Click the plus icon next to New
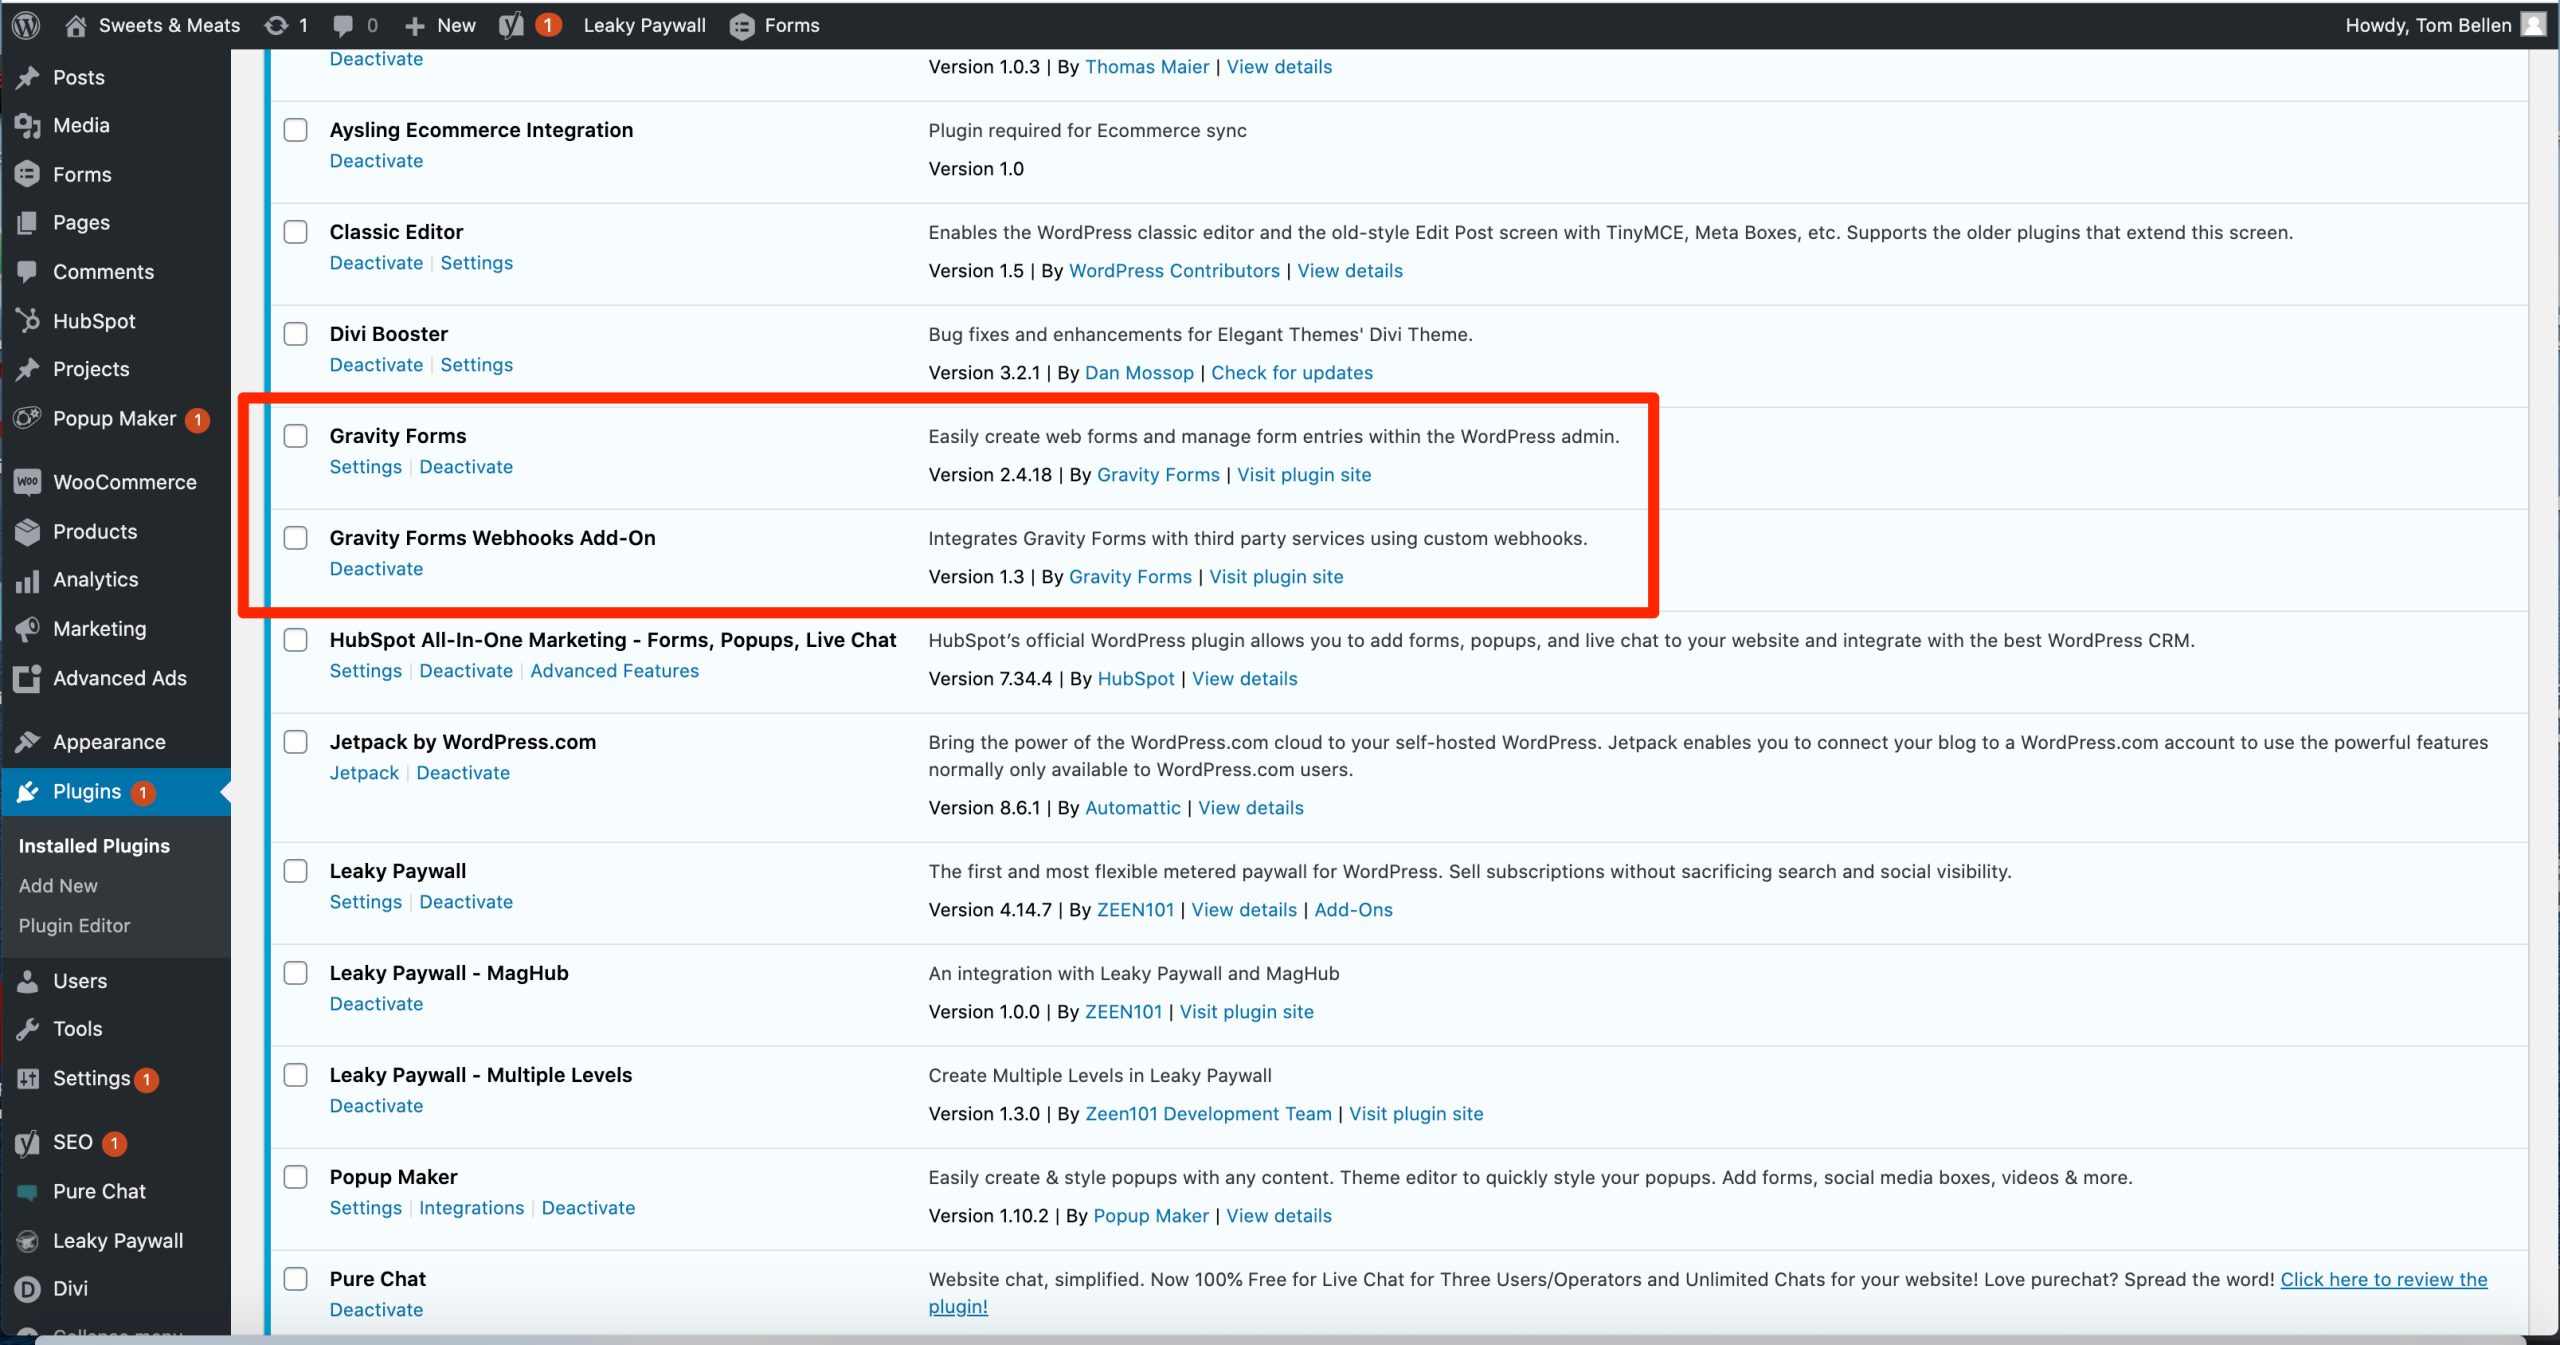This screenshot has width=2560, height=1345. (414, 26)
